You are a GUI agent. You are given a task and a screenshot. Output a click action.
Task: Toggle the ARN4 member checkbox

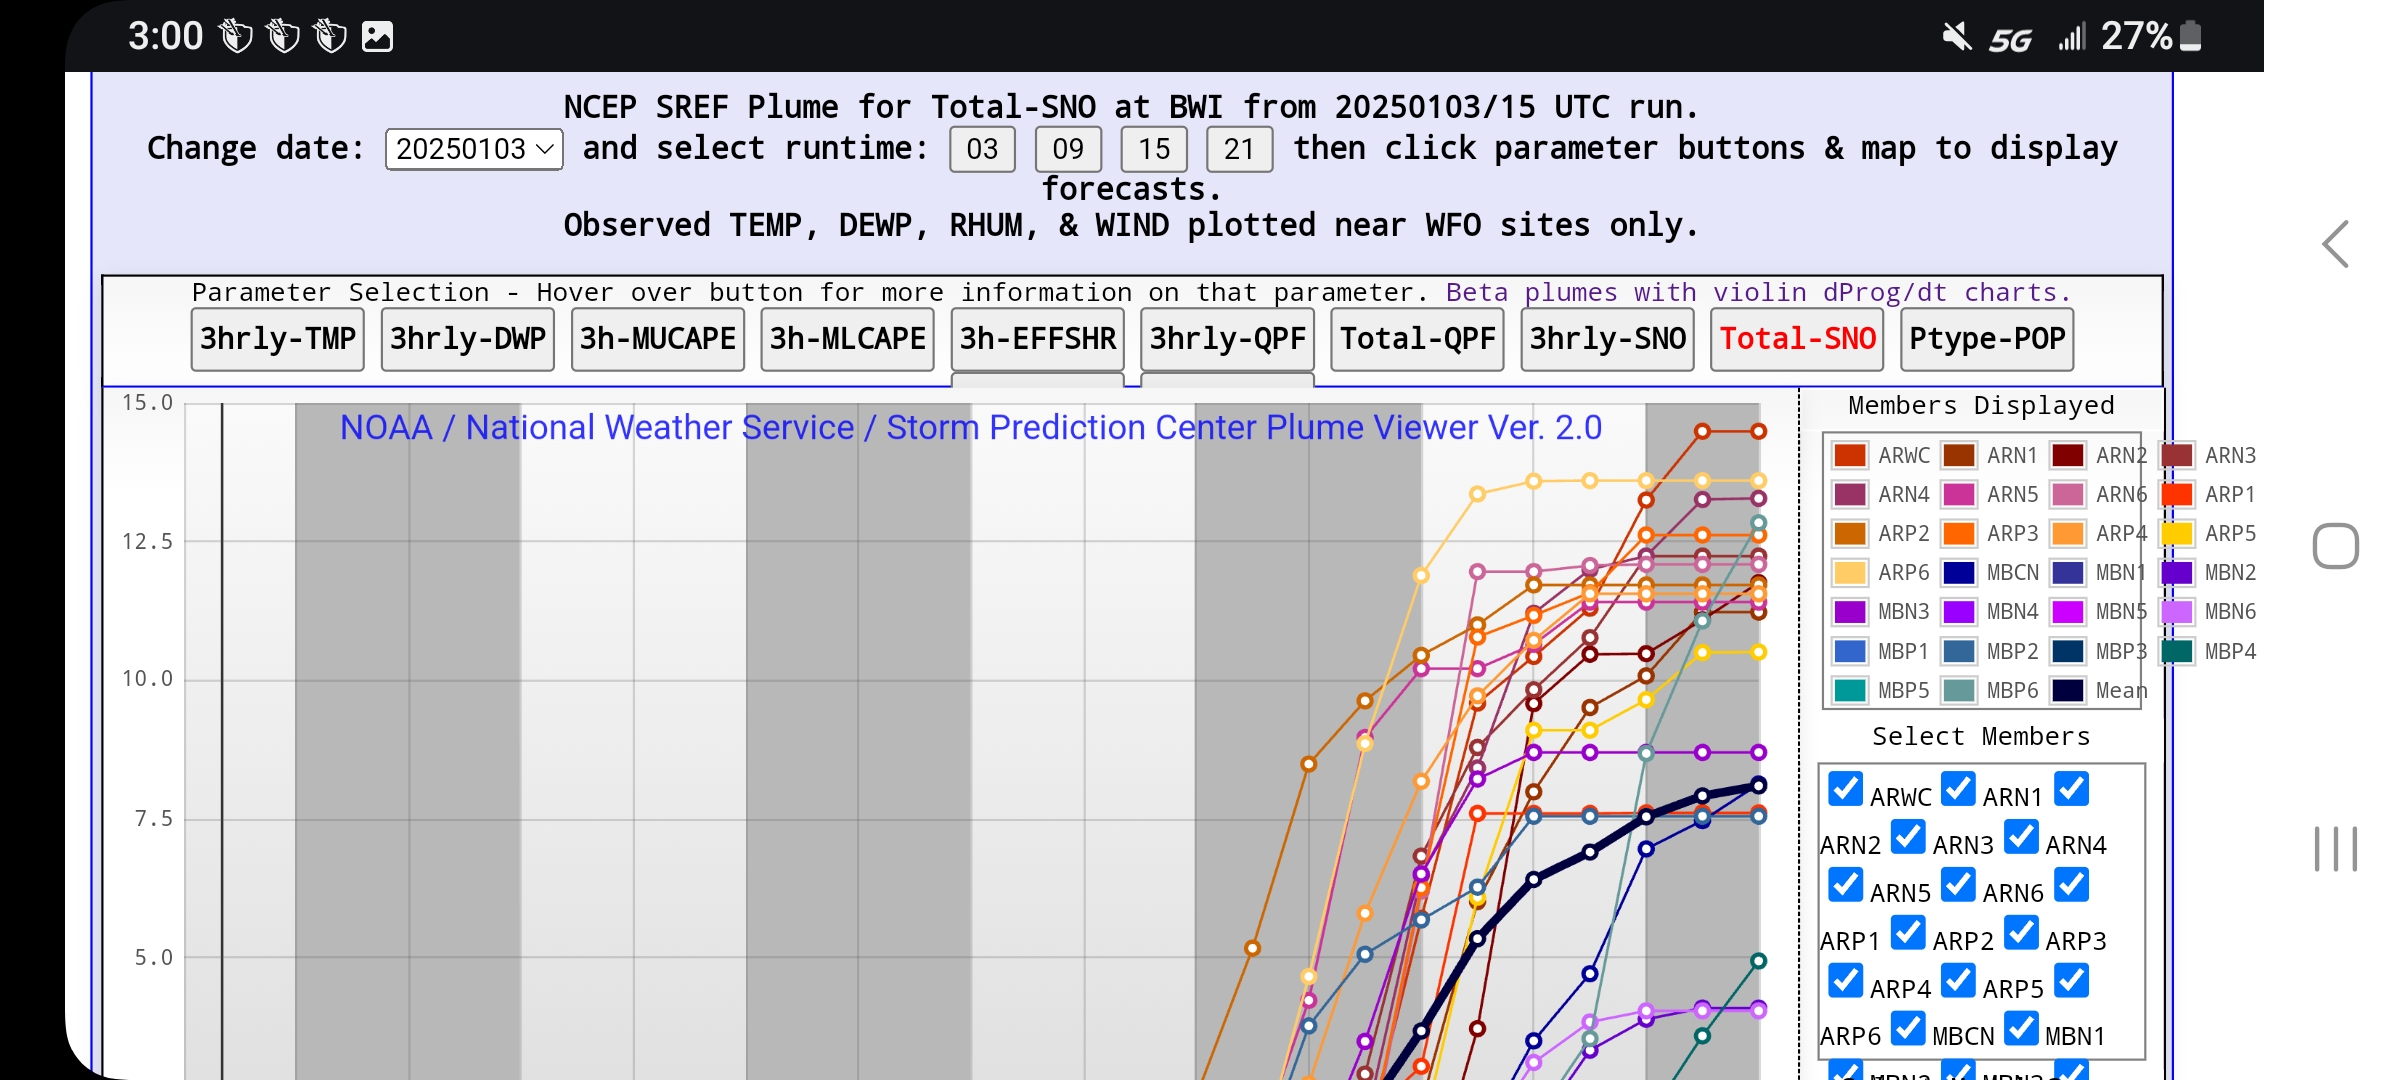click(2022, 837)
